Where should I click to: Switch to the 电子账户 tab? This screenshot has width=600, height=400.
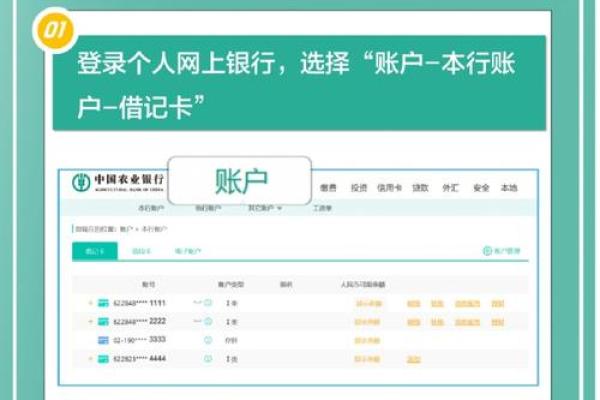188,251
